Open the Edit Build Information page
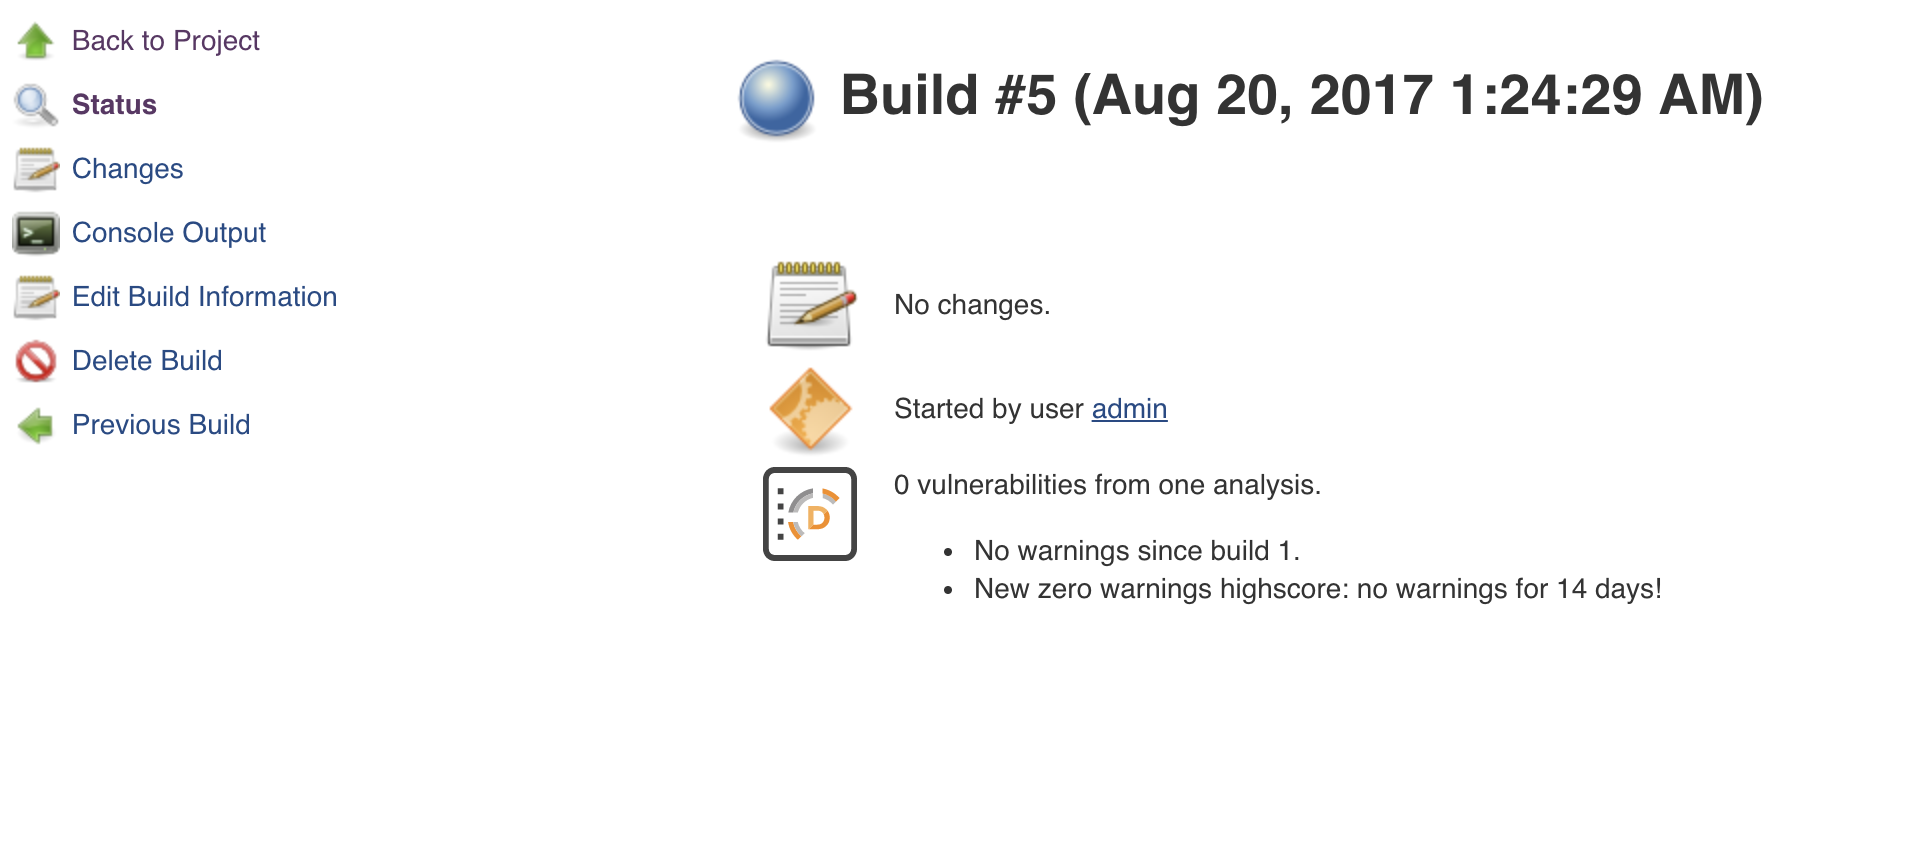This screenshot has width=1920, height=848. pos(204,296)
